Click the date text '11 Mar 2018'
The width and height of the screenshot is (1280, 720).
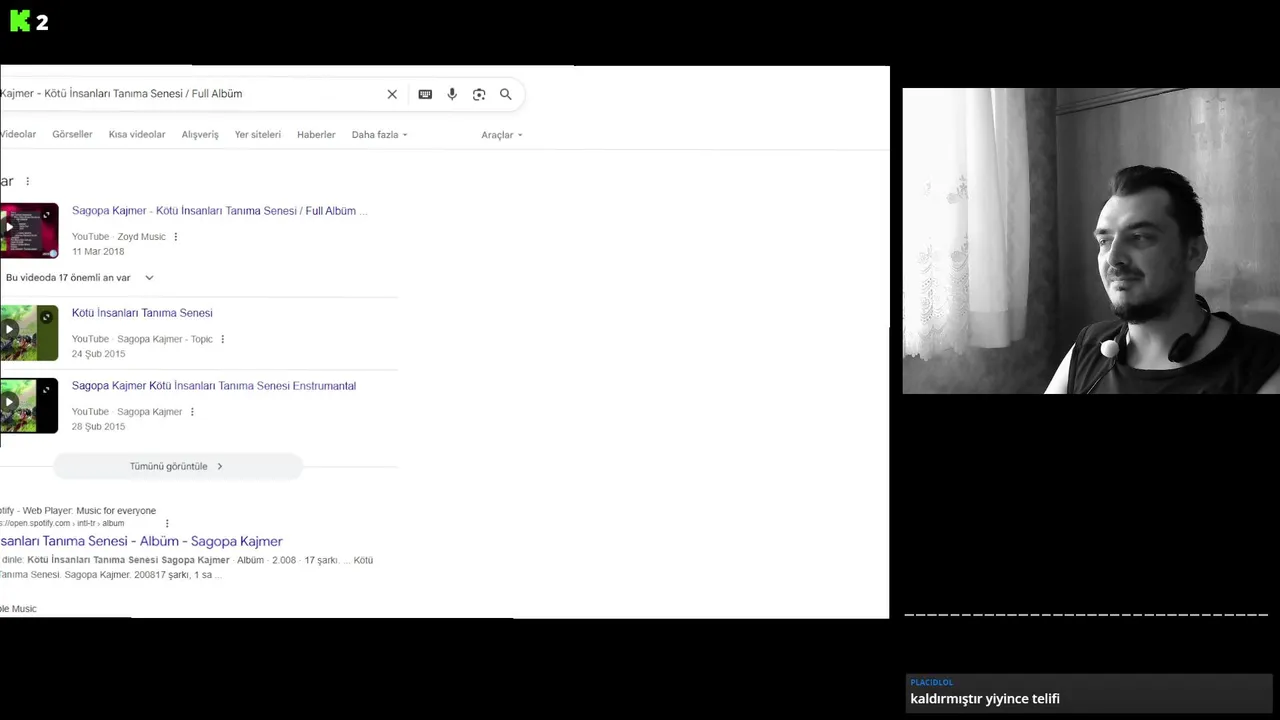tap(98, 252)
